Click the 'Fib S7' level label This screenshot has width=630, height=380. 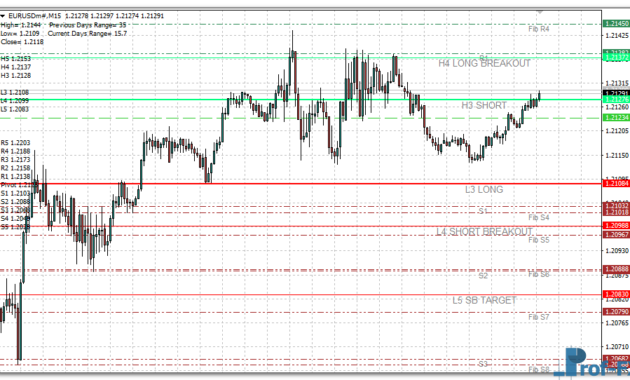coord(539,317)
